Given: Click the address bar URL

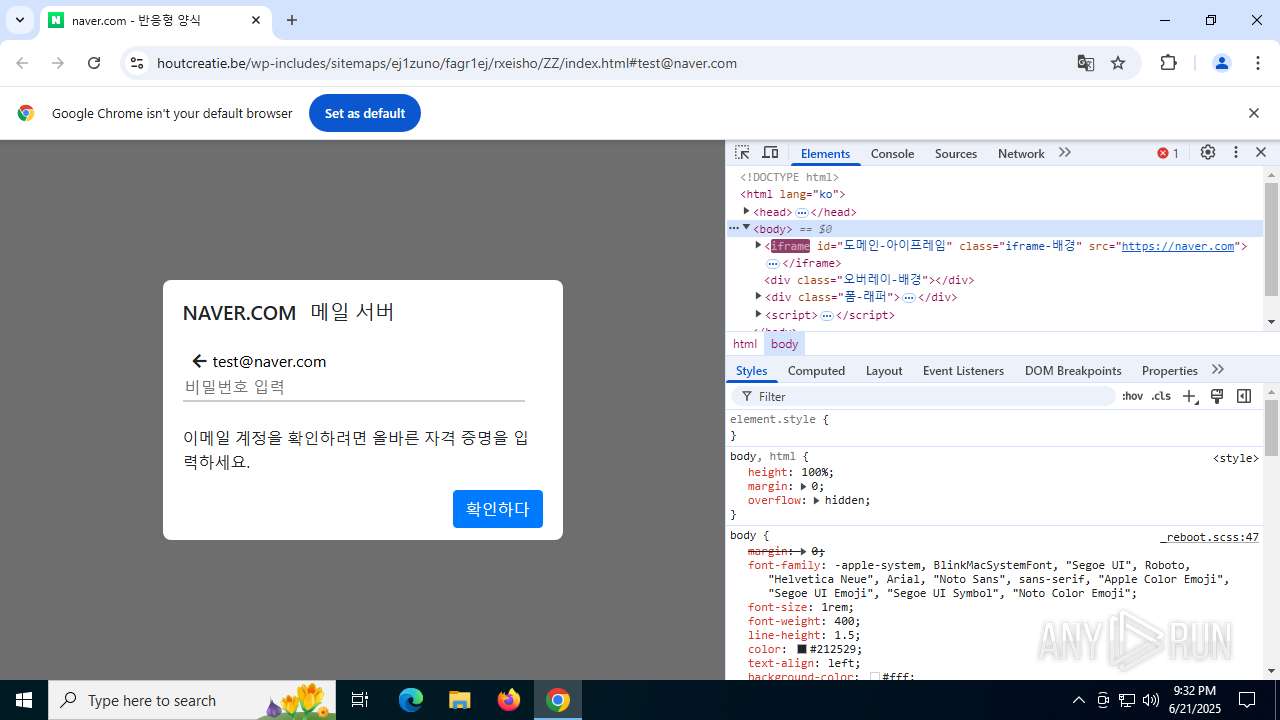Looking at the screenshot, I should 447,63.
